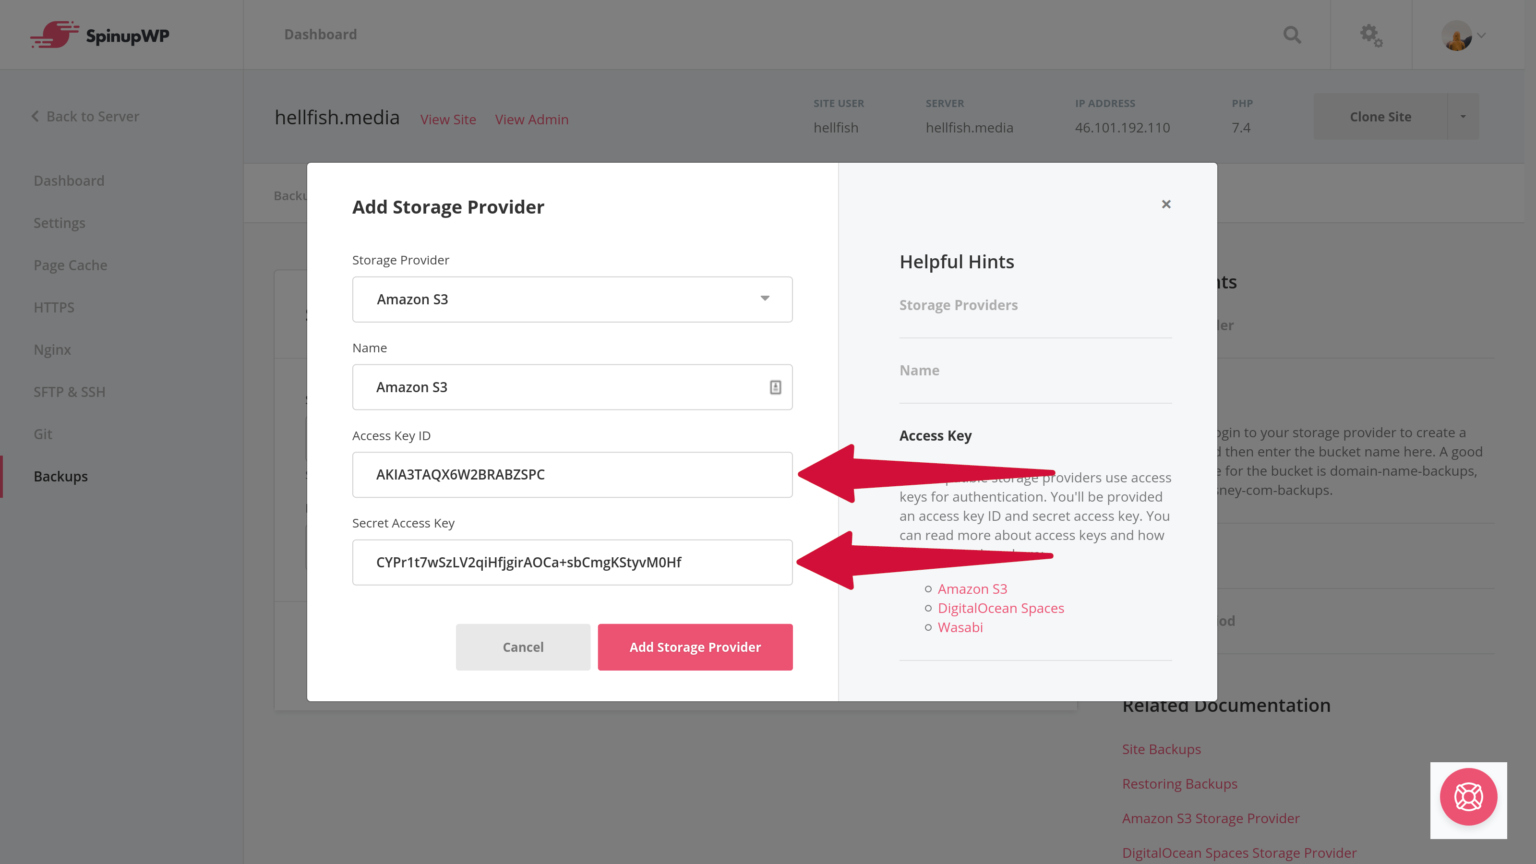Follow the Wasabi hint link
Image resolution: width=1536 pixels, height=864 pixels.
pyautogui.click(x=960, y=627)
